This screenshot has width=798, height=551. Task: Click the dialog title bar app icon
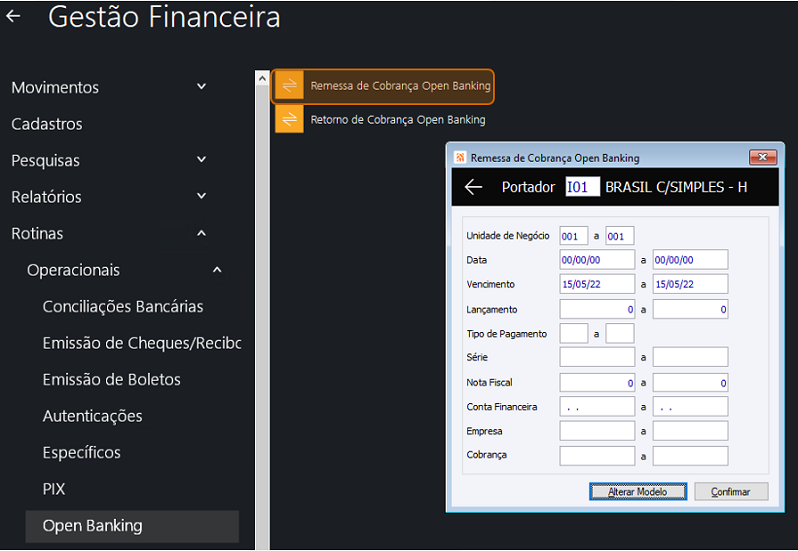[460, 157]
